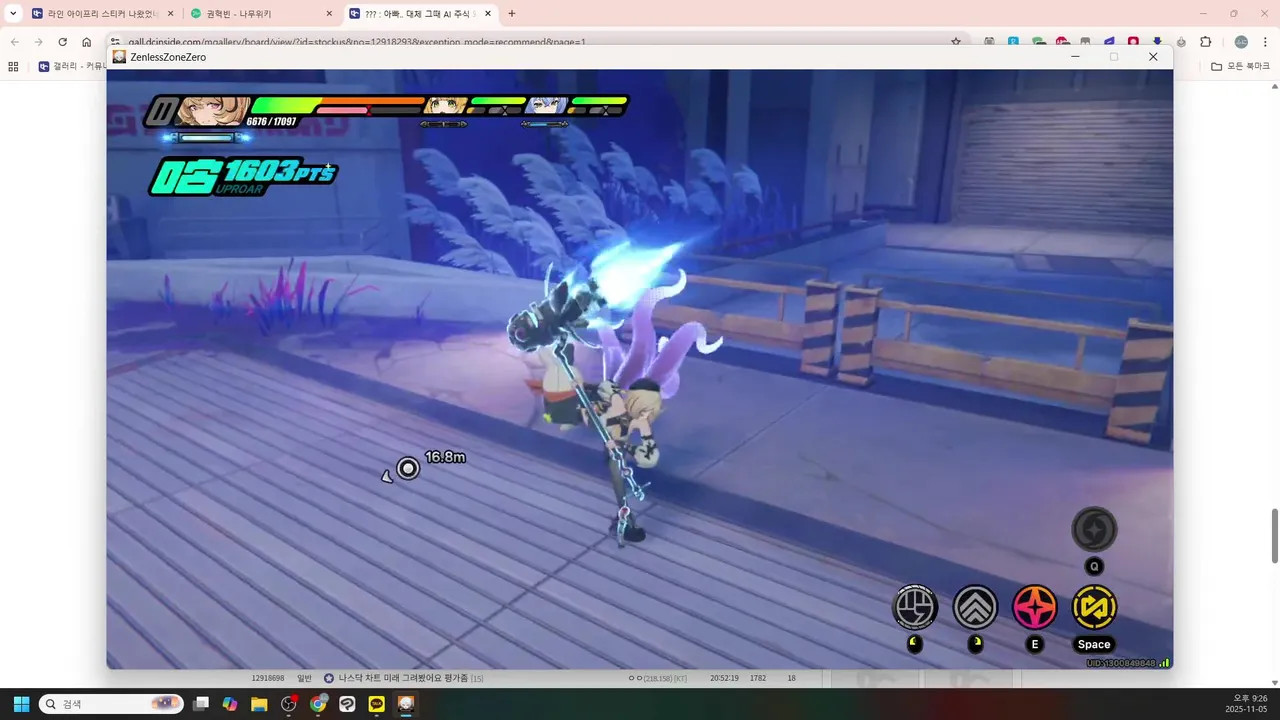This screenshot has height=720, width=1280.
Task: Click the objective waypoint marker showing 16.8m
Action: point(408,468)
